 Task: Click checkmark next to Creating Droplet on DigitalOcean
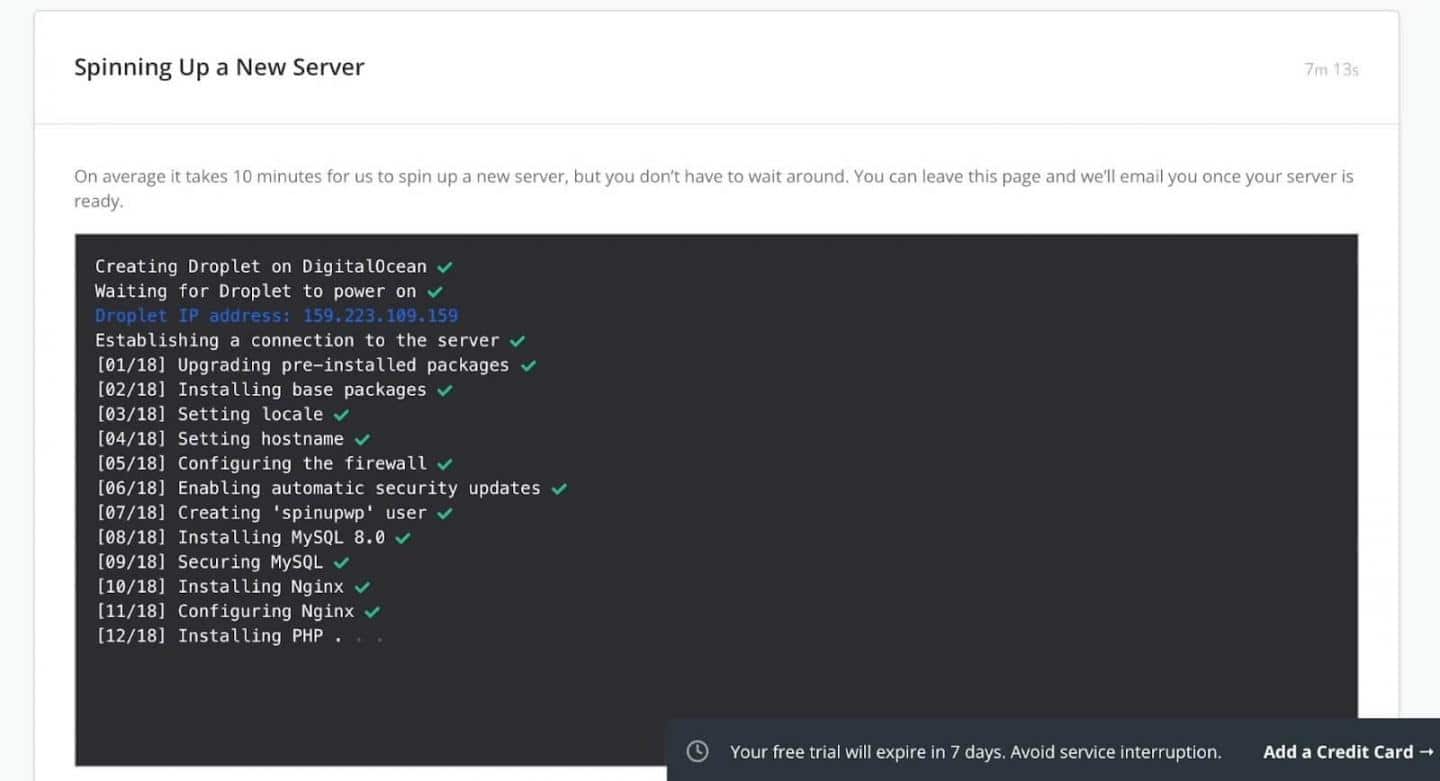pyautogui.click(x=445, y=267)
